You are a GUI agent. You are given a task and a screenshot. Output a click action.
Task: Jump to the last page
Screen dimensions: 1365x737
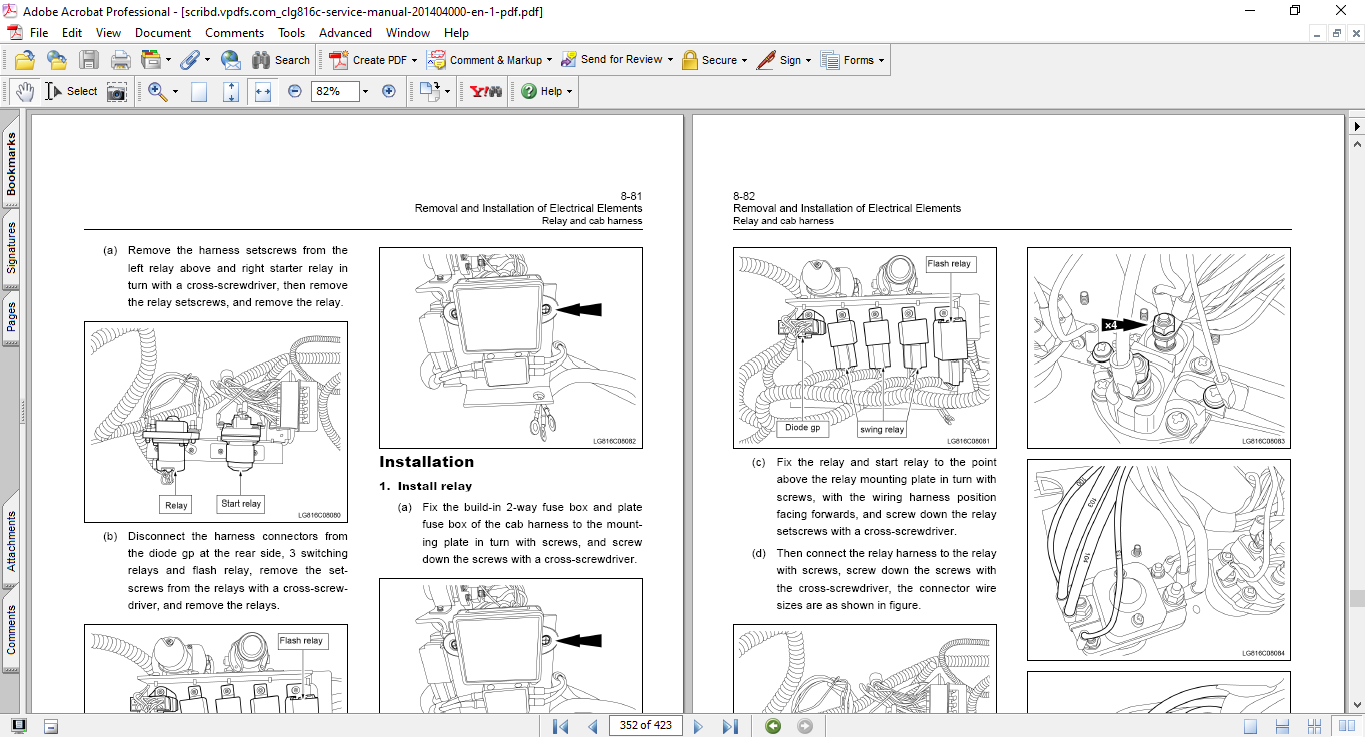[x=730, y=726]
